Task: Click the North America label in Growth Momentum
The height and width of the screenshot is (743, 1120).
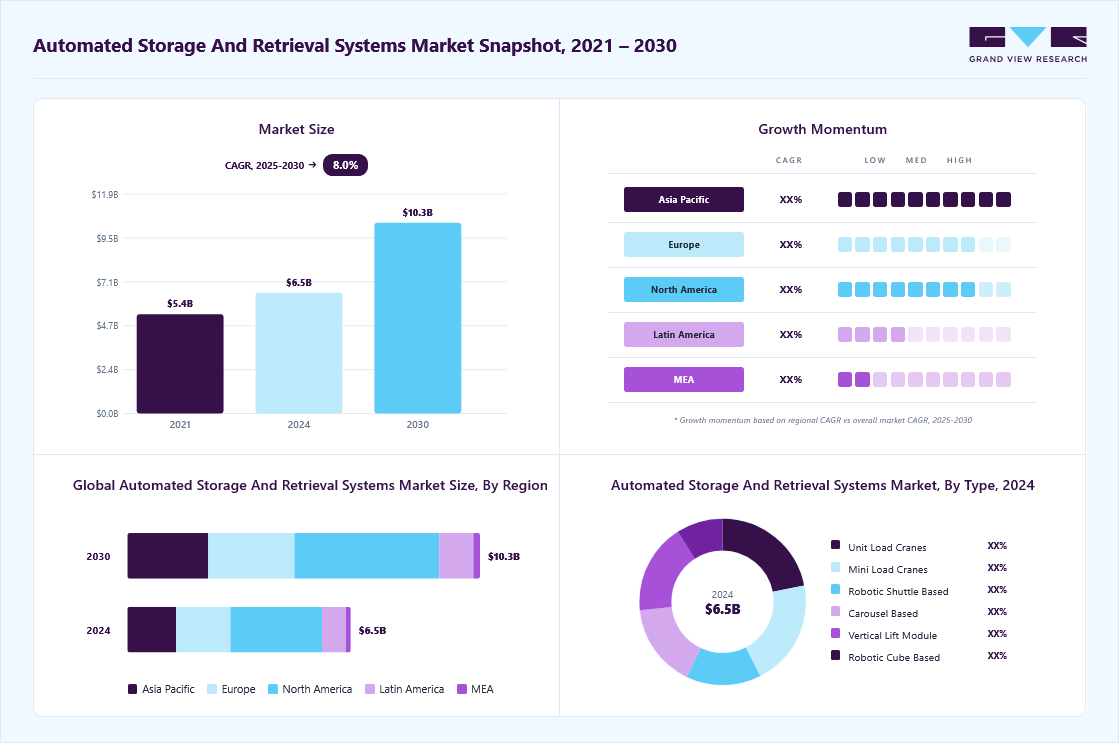Action: click(x=684, y=289)
